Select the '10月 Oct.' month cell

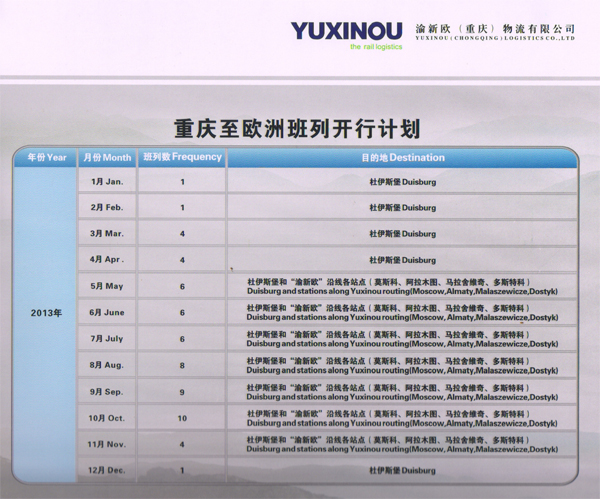(107, 418)
